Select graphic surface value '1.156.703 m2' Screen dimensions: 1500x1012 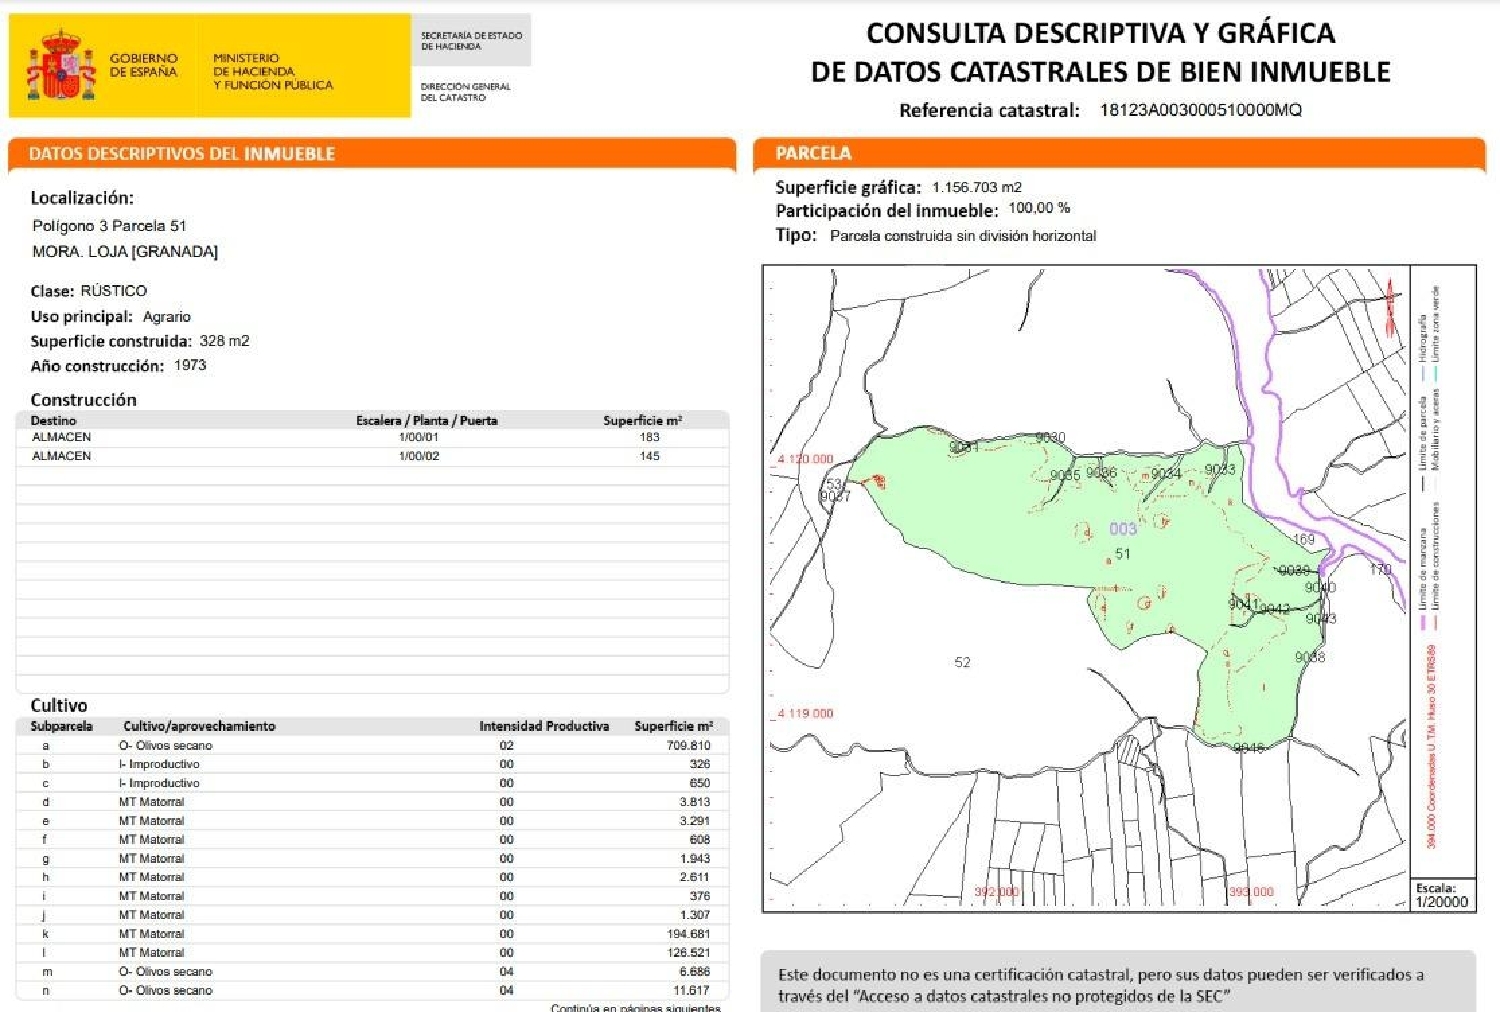tap(977, 187)
